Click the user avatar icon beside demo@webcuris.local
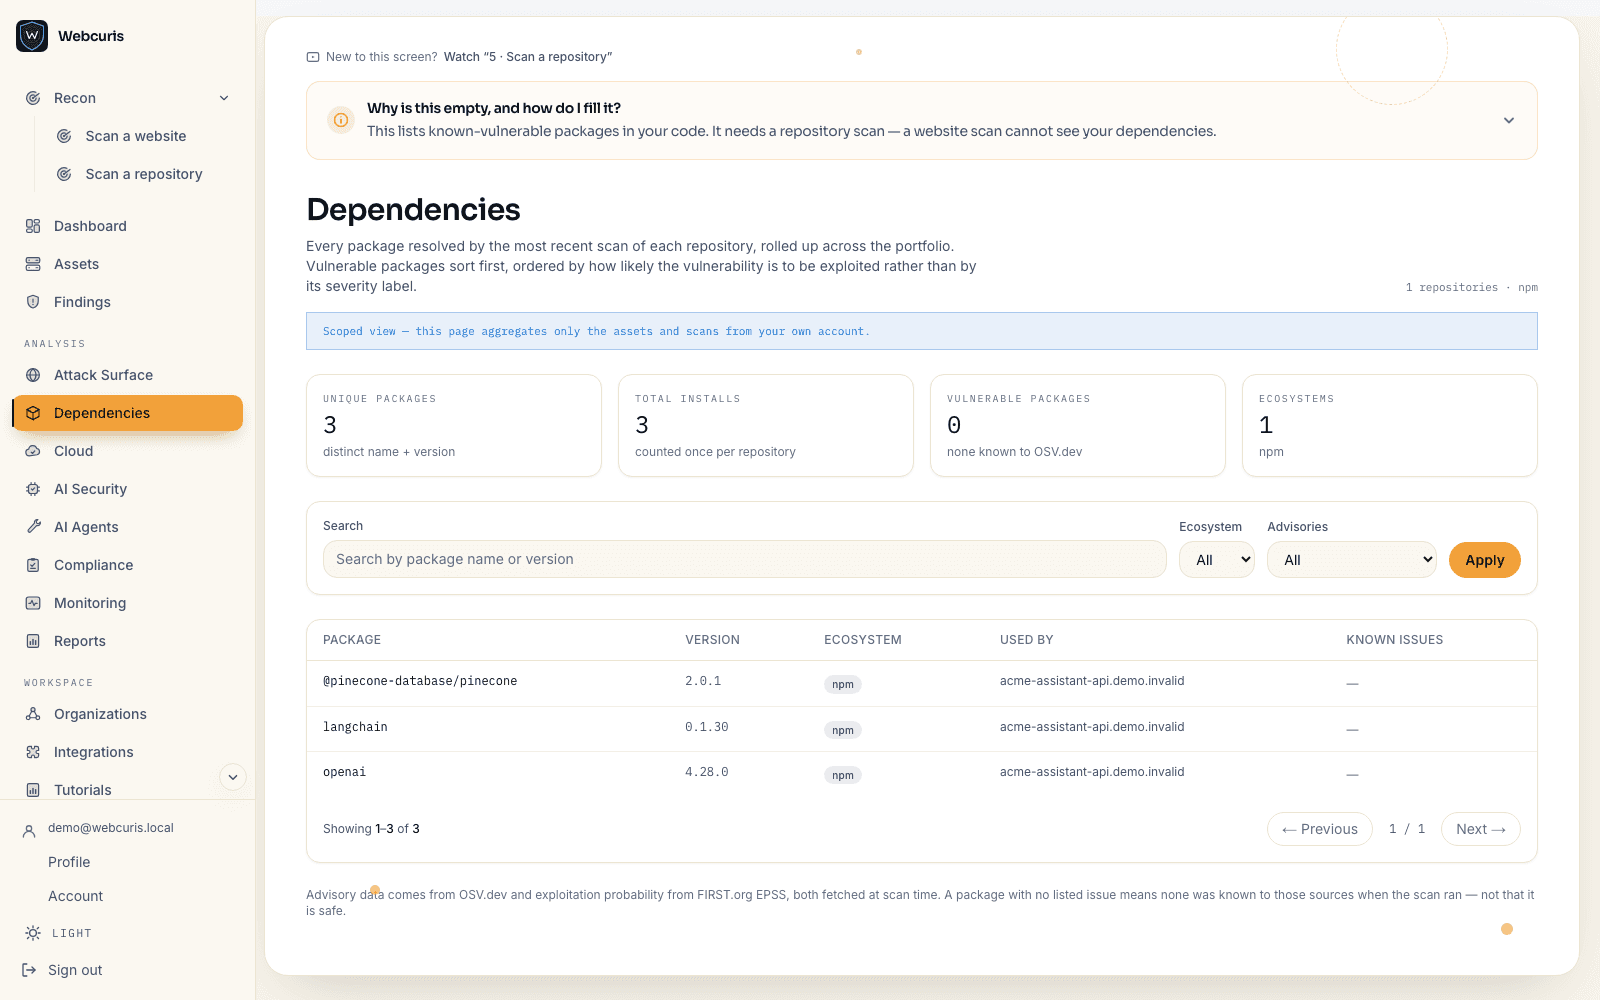This screenshot has height=1000, width=1600. [x=29, y=830]
